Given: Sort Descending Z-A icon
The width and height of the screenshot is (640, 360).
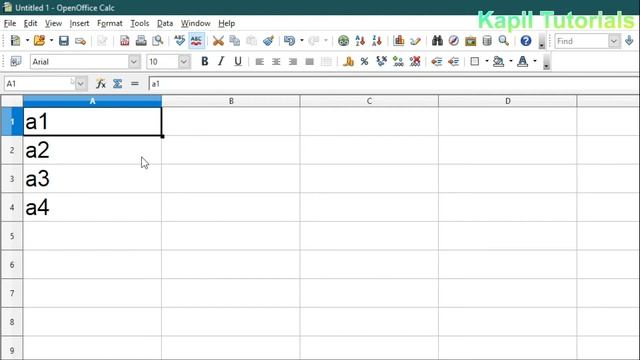Looking at the screenshot, I should pyautogui.click(x=377, y=41).
